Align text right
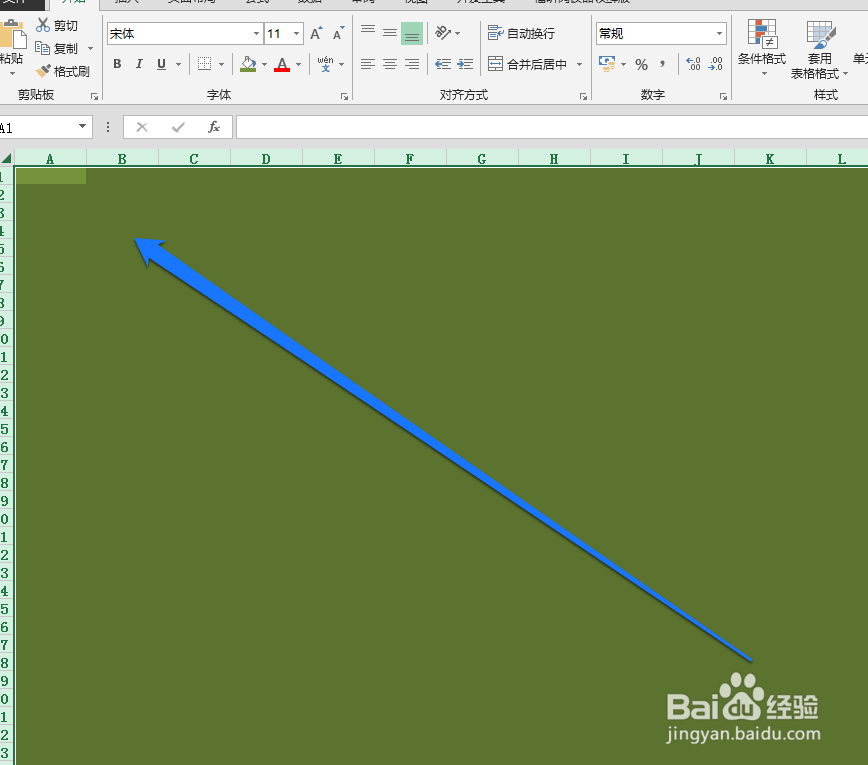The width and height of the screenshot is (868, 765). pos(412,64)
